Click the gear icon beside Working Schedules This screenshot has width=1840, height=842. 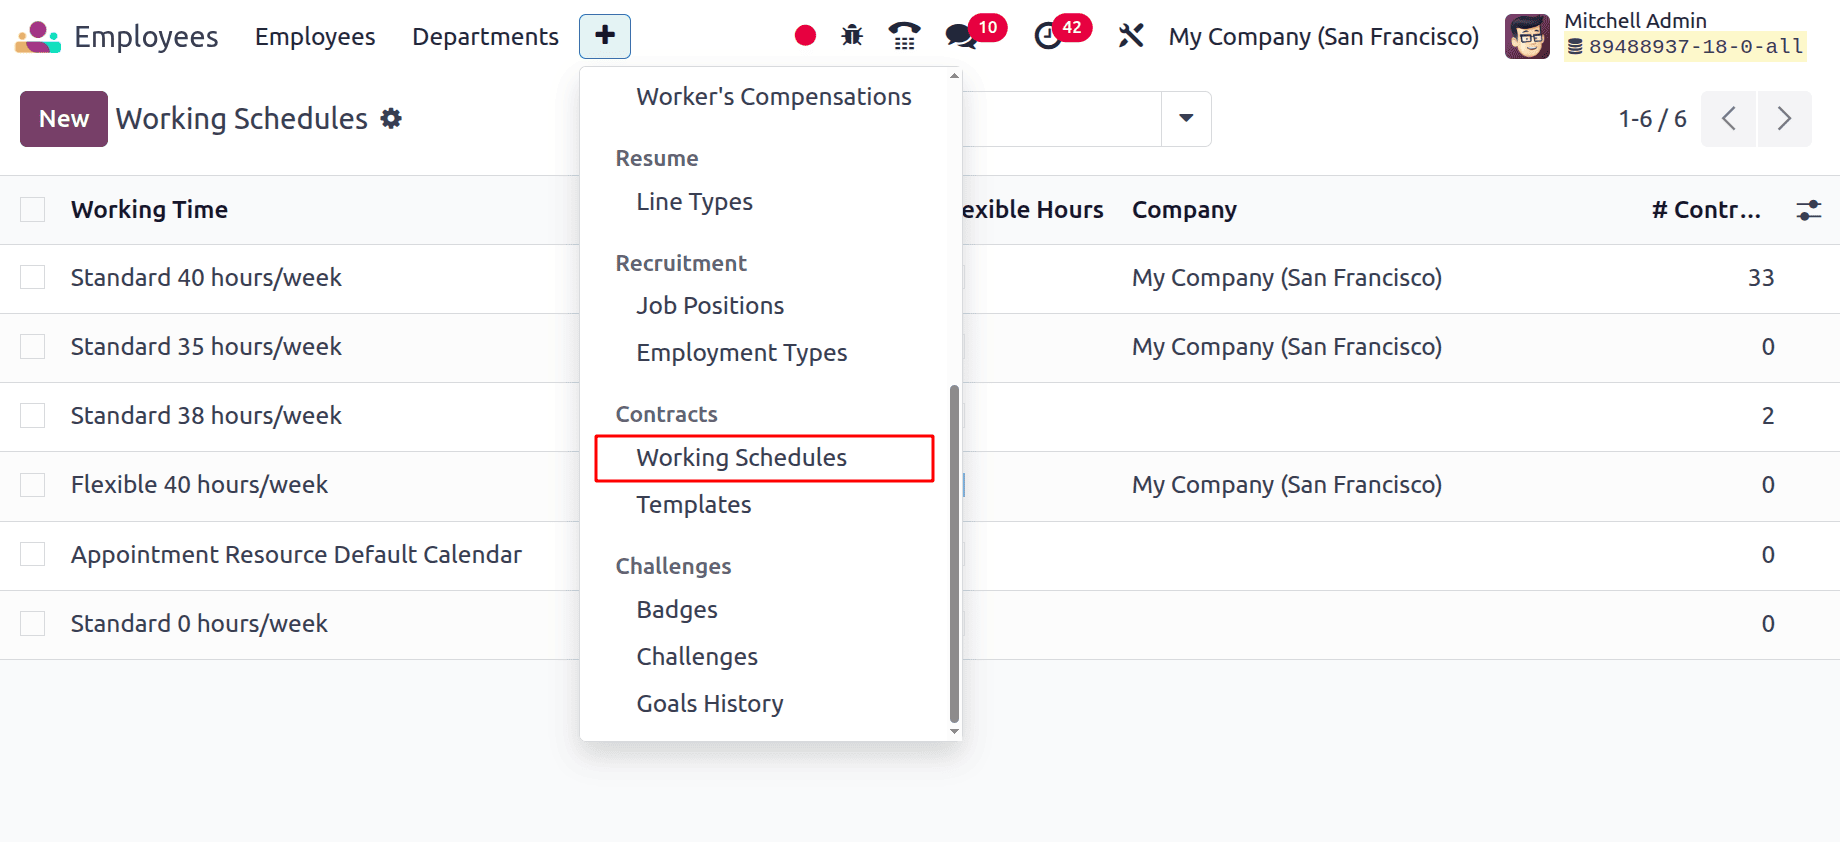(x=392, y=119)
